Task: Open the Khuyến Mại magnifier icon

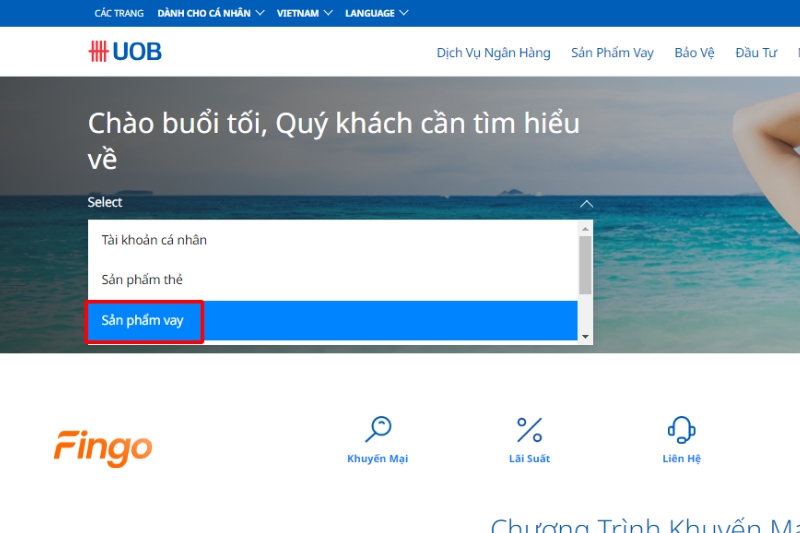Action: 378,429
